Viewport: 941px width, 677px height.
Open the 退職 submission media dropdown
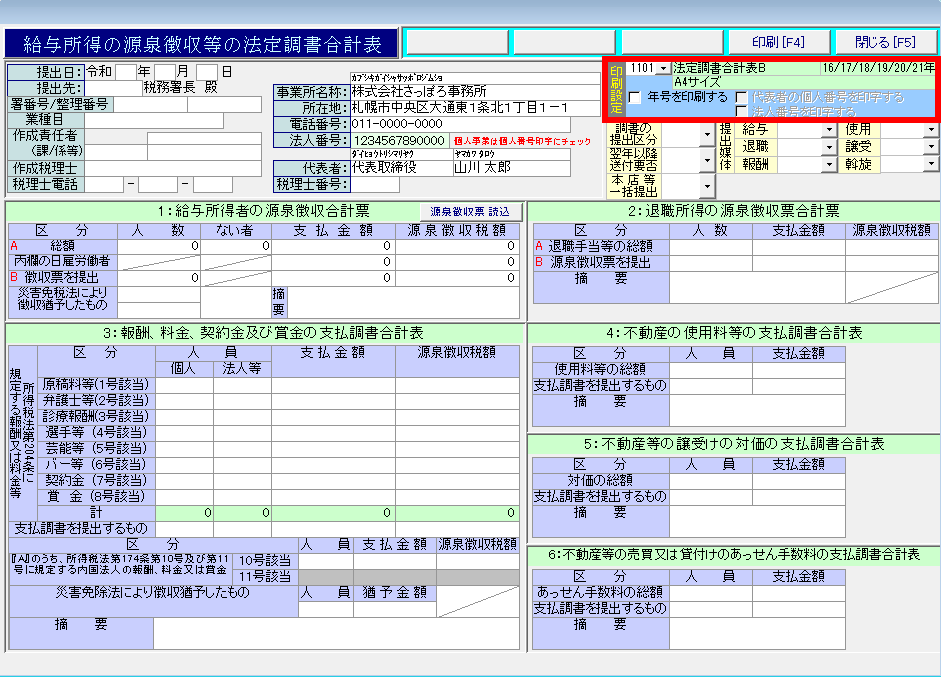(x=829, y=147)
